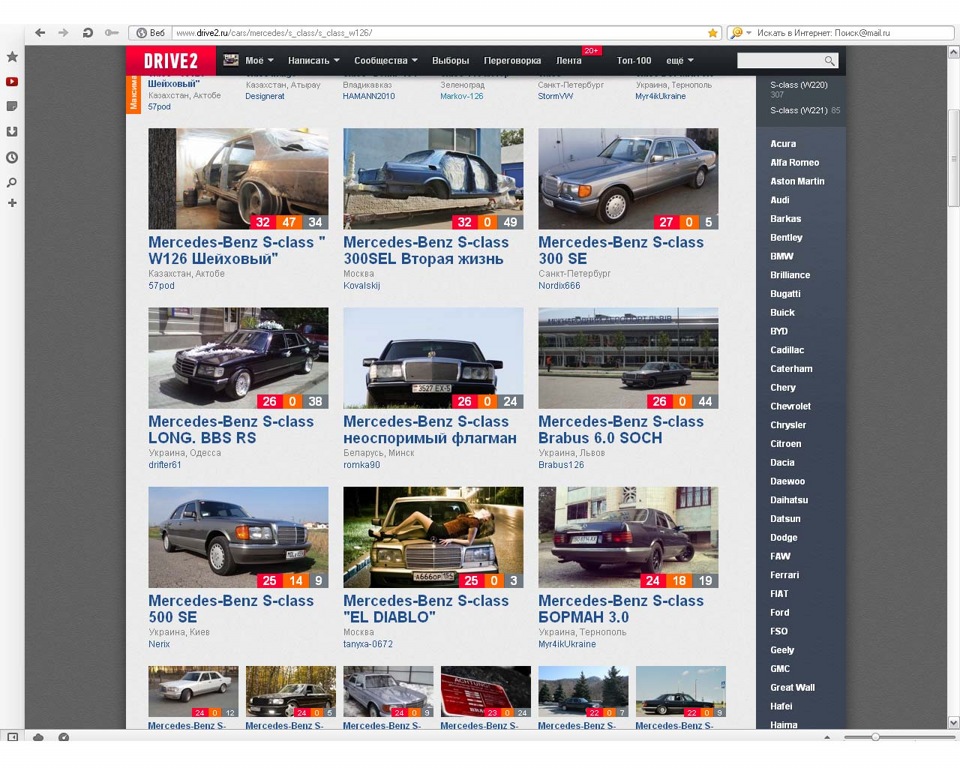Expand the 'Написать' dropdown menu

313,61
